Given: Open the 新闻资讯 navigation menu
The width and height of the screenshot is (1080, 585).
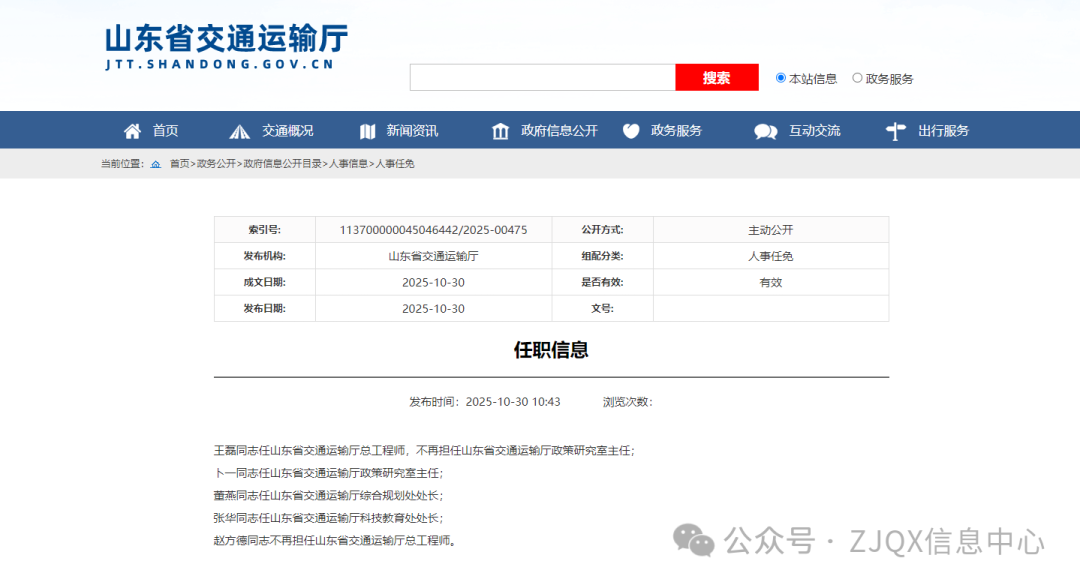Looking at the screenshot, I should tap(412, 131).
